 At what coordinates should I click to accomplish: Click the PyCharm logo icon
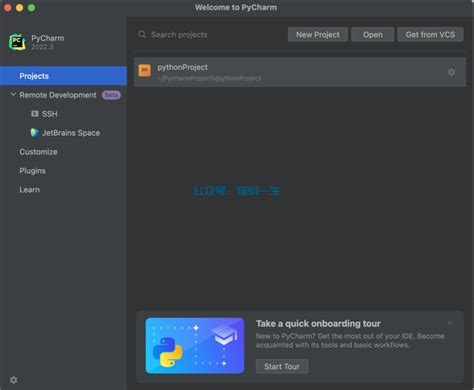click(x=17, y=42)
